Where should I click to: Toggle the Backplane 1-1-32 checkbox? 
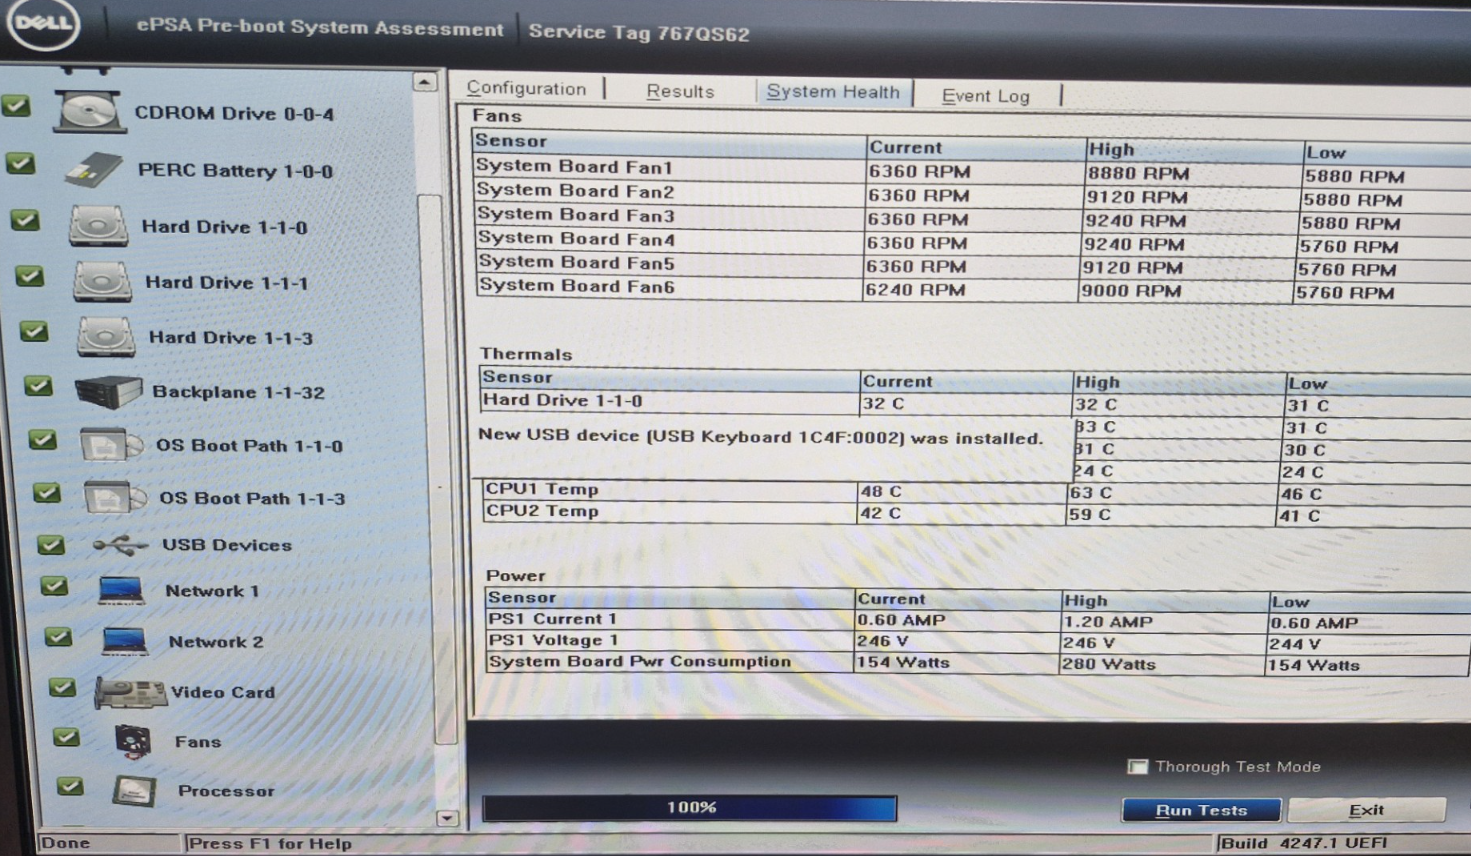pyautogui.click(x=38, y=385)
